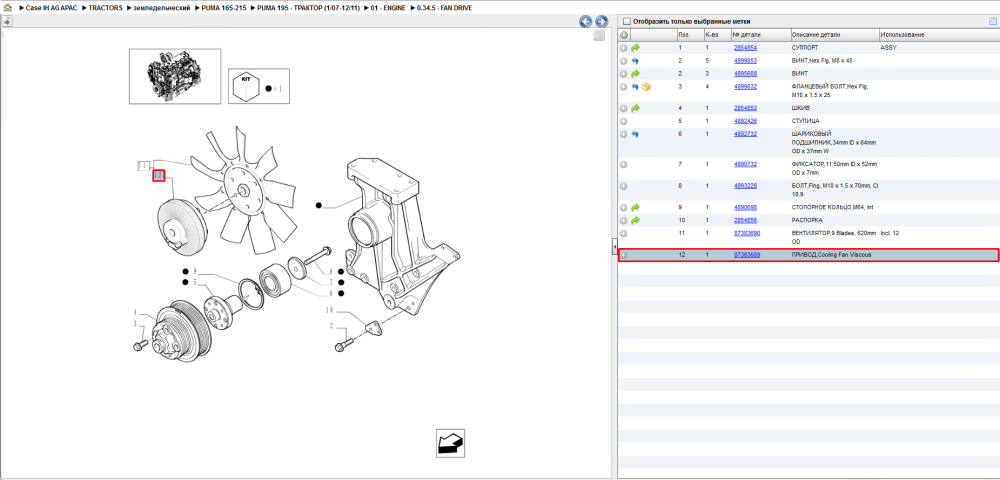This screenshot has width=1000, height=480.
Task: Click the large arrow icon below the diagram
Action: 450,443
